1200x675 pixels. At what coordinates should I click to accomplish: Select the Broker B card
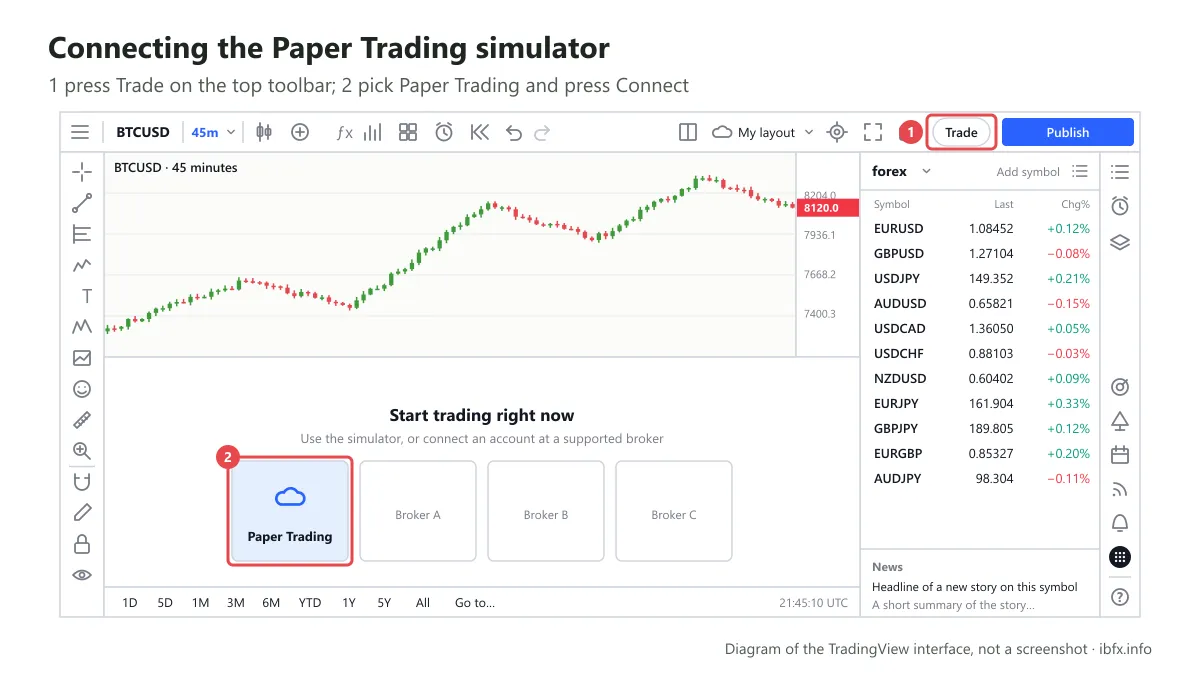(x=546, y=511)
